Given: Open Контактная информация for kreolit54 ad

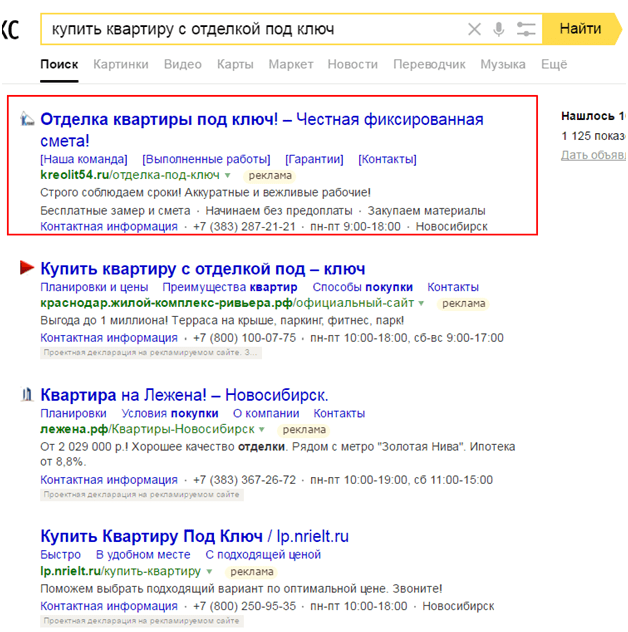Looking at the screenshot, I should click(109, 227).
